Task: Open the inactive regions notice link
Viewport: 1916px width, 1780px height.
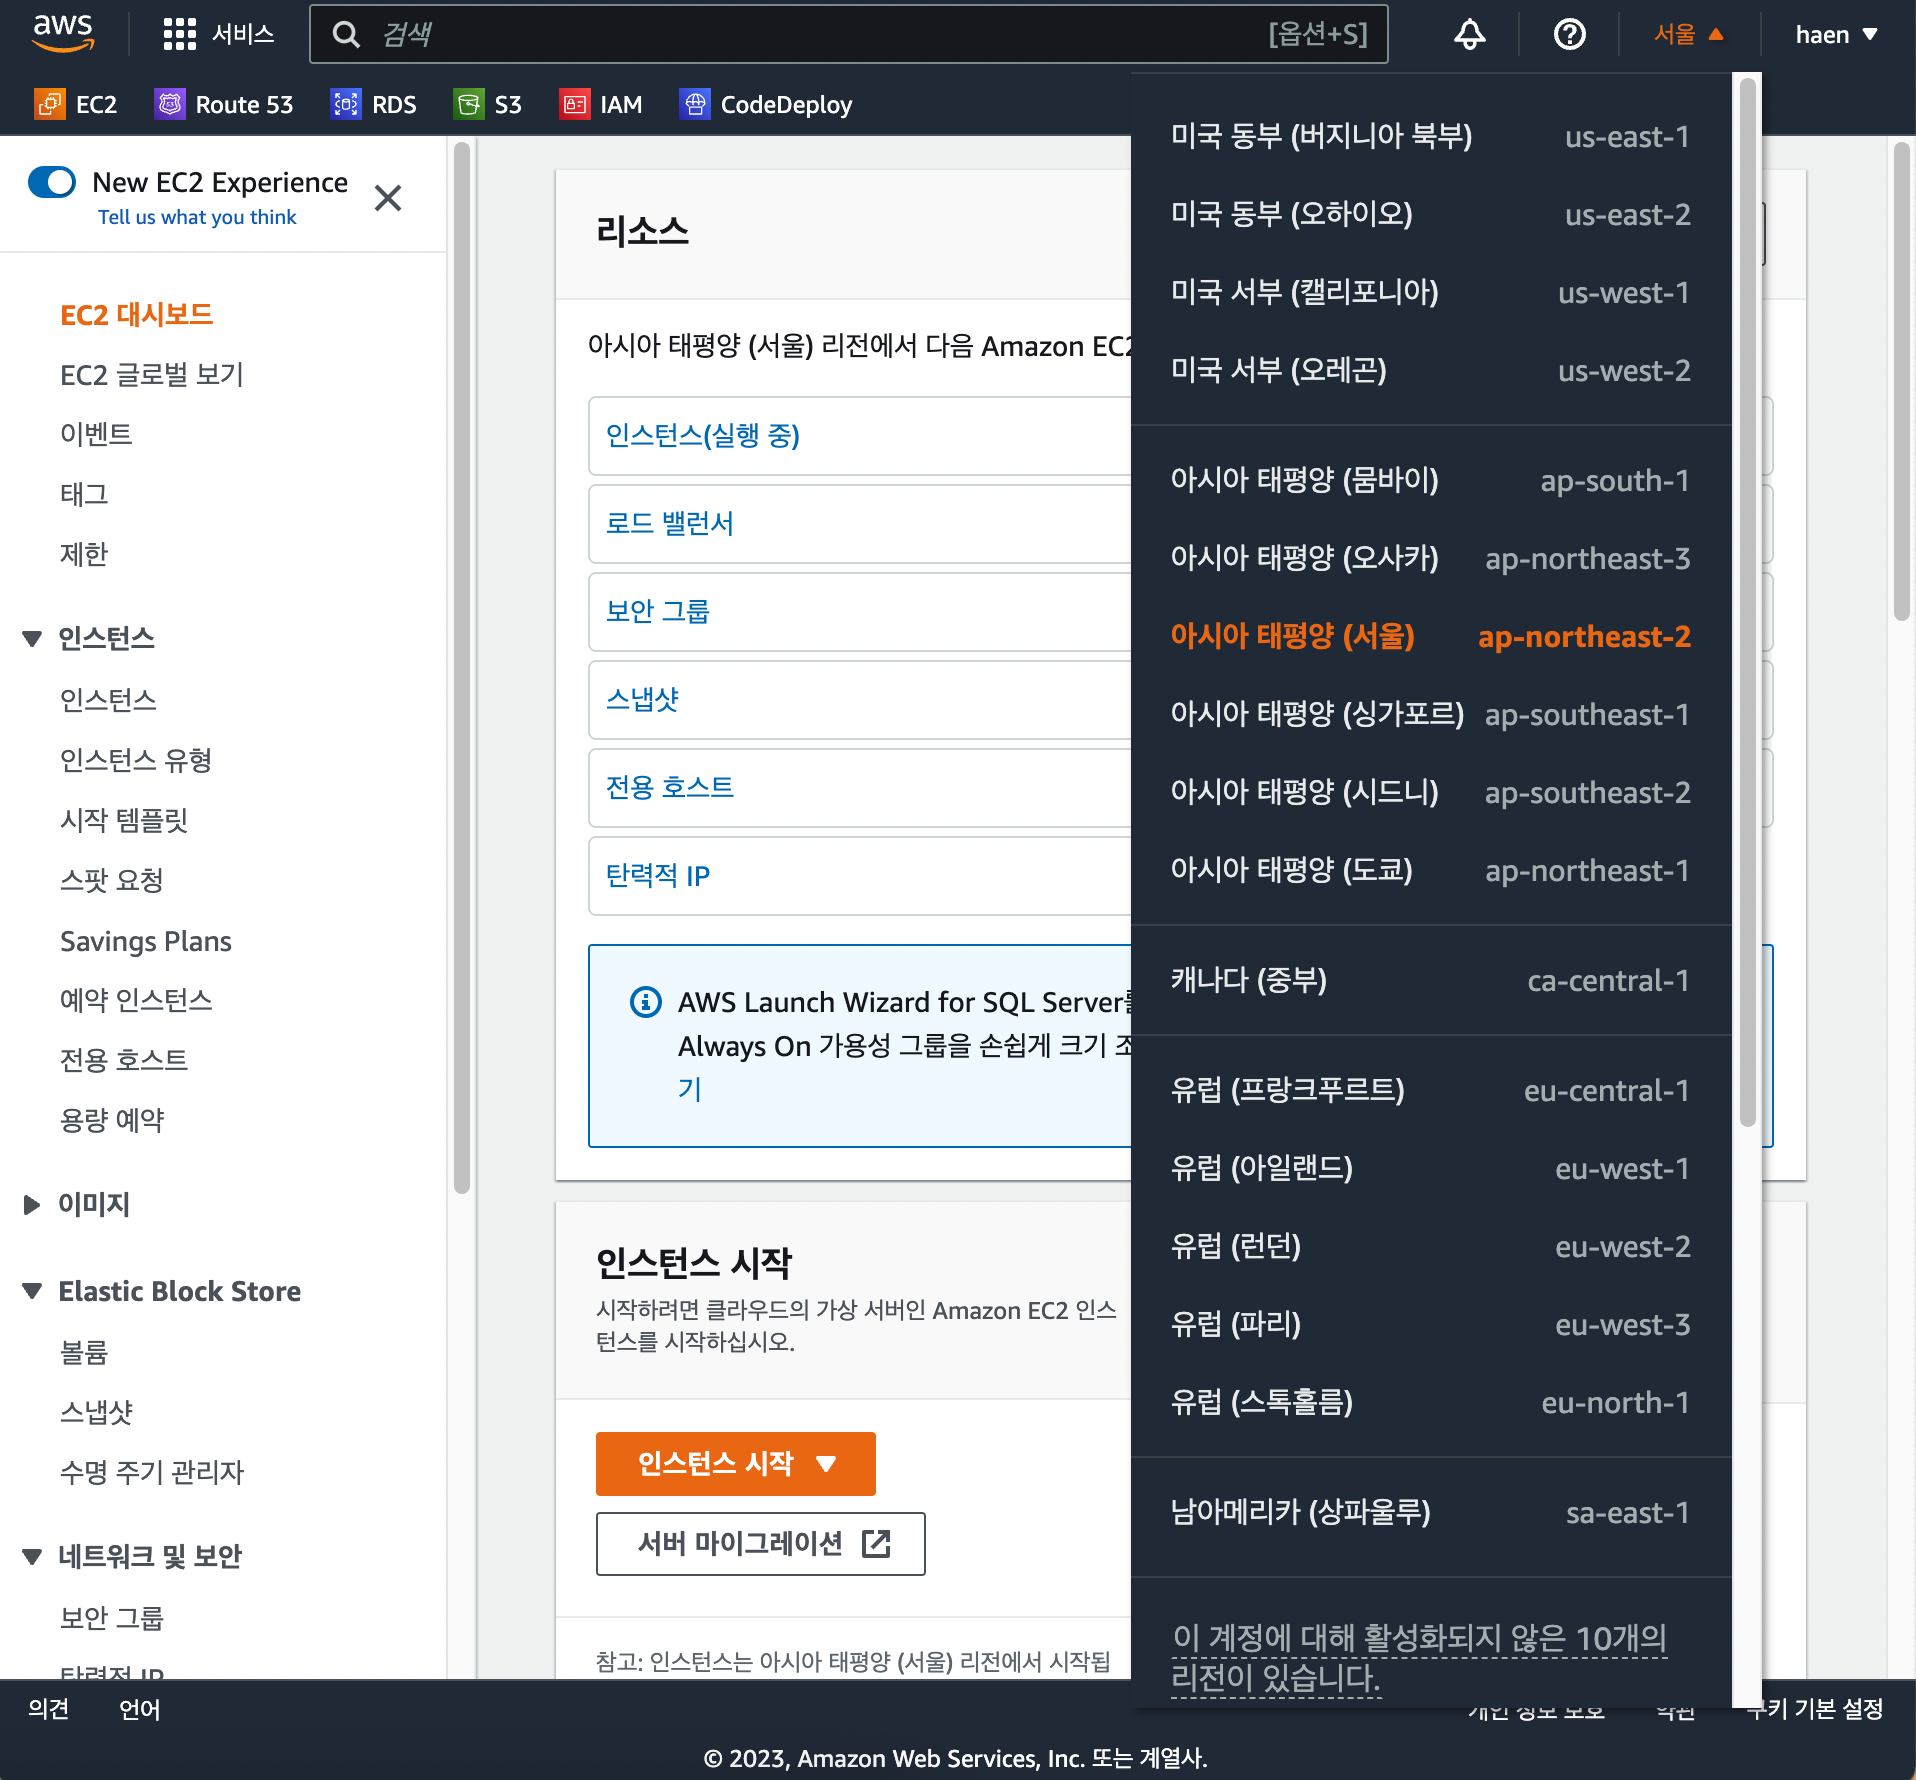Action: 1419,1657
